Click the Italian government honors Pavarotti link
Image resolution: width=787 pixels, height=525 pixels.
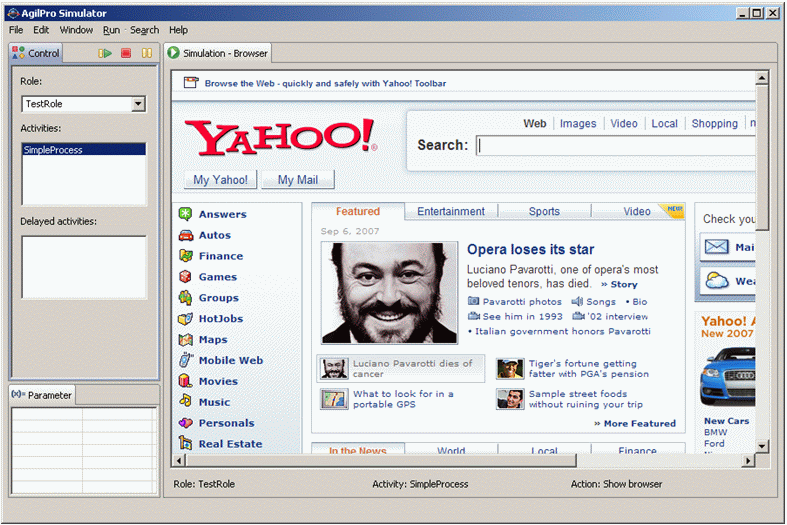click(563, 331)
